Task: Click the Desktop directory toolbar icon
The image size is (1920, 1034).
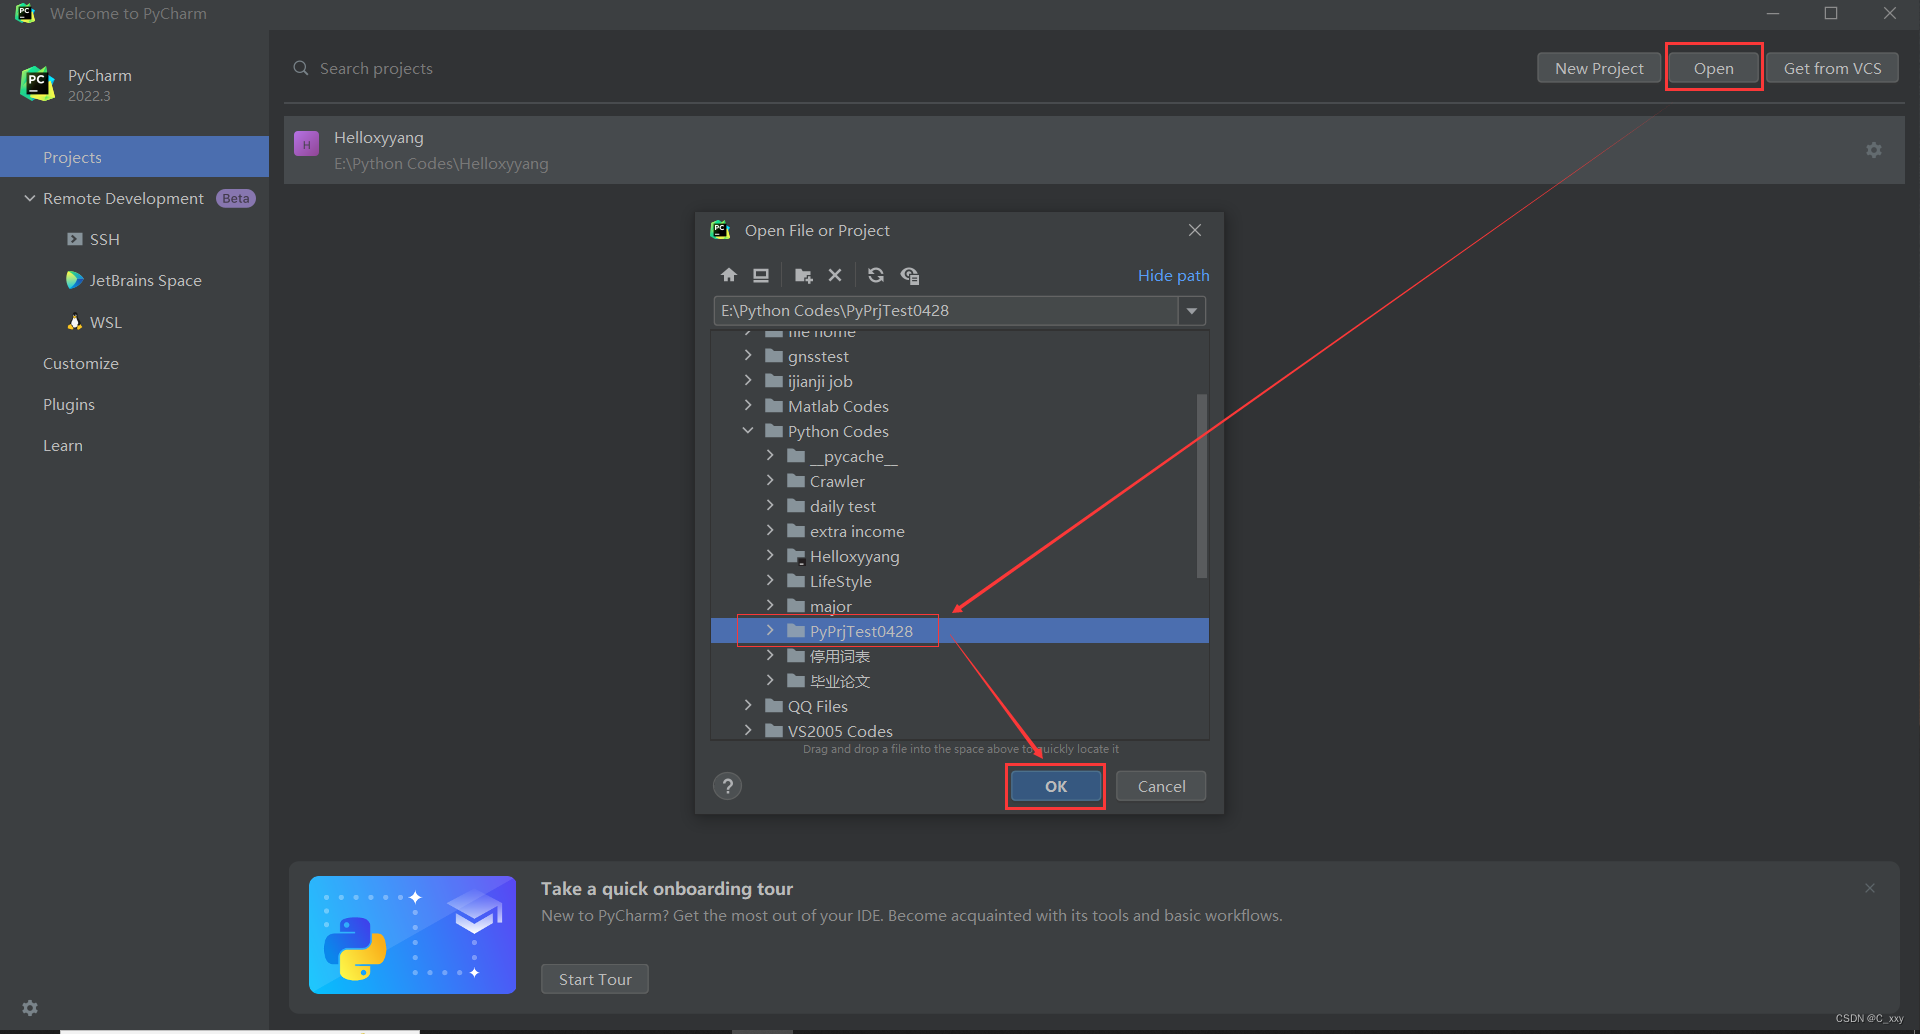Action: pos(761,275)
